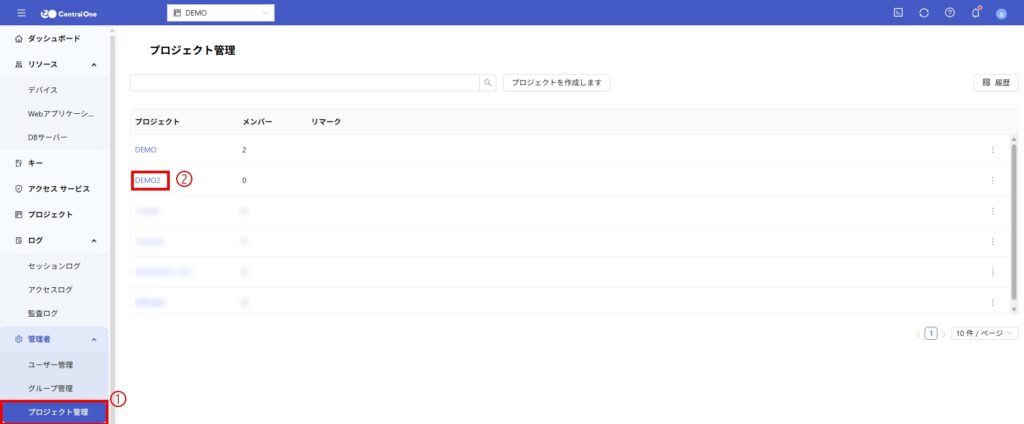Collapse the リソース sidebar section
This screenshot has height=424, width=1024.
coord(94,64)
